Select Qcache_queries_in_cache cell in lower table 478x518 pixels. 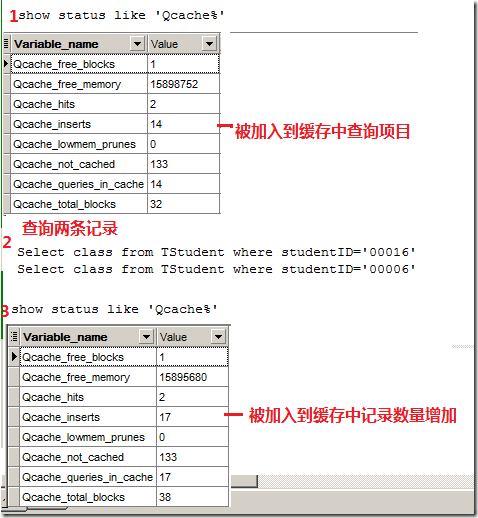click(88, 477)
